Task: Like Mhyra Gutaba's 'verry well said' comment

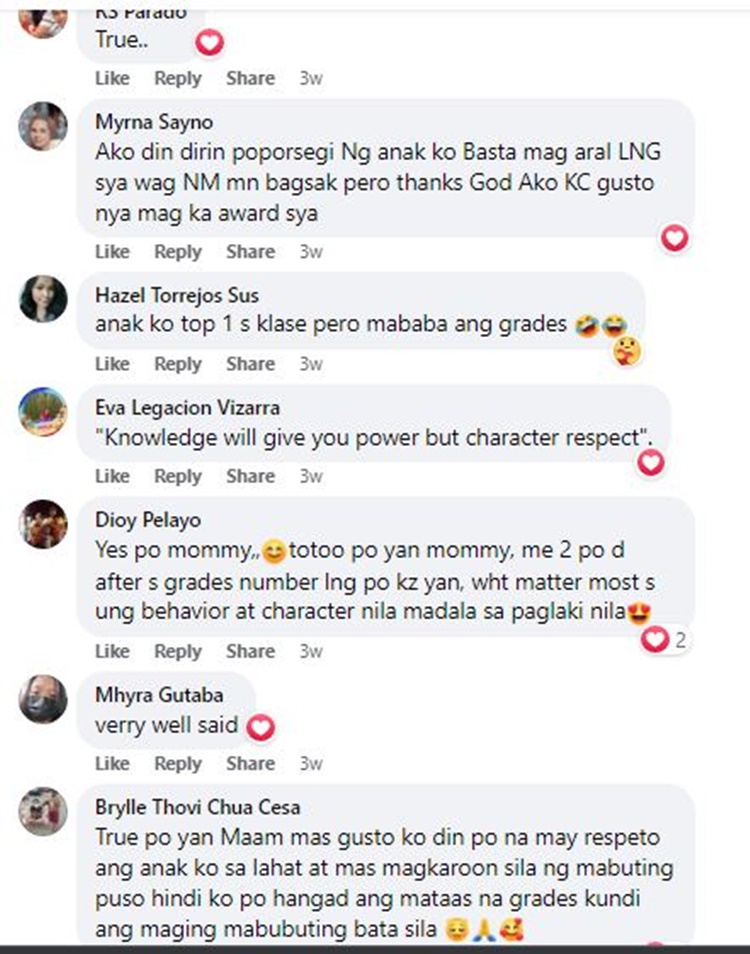Action: [x=113, y=763]
